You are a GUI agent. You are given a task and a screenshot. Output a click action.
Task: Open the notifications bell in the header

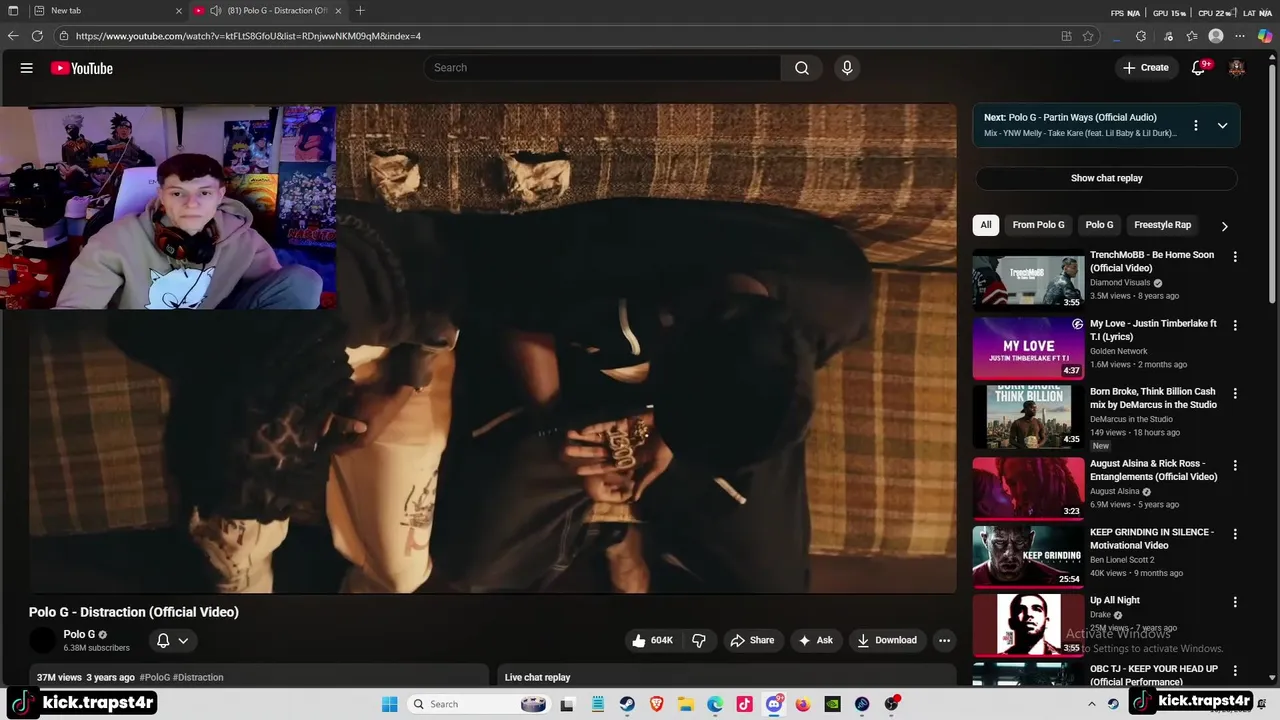coord(1199,68)
